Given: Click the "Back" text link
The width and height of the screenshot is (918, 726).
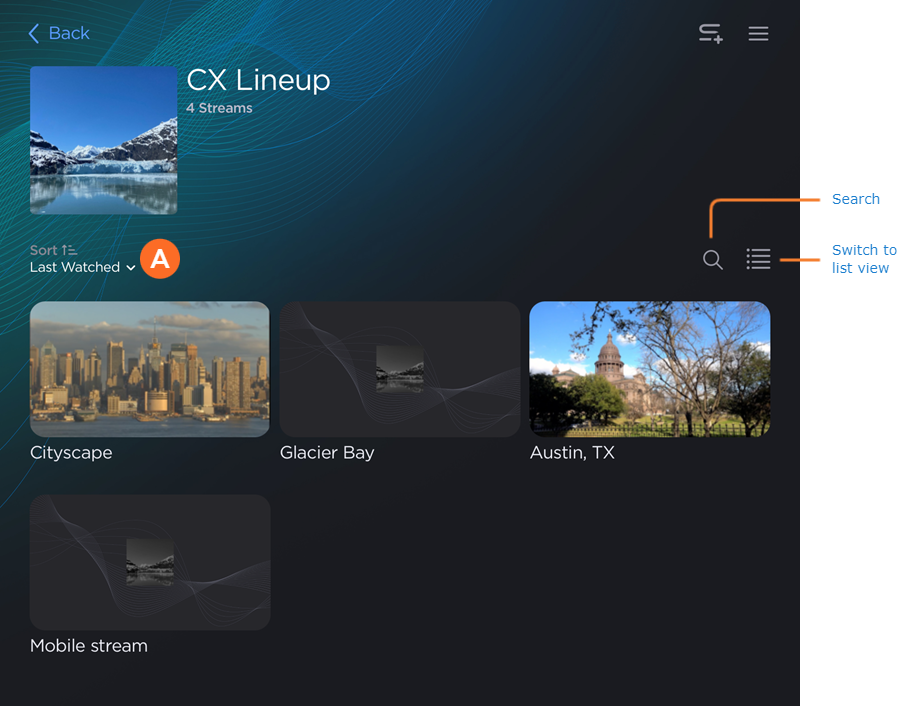Looking at the screenshot, I should click(69, 34).
